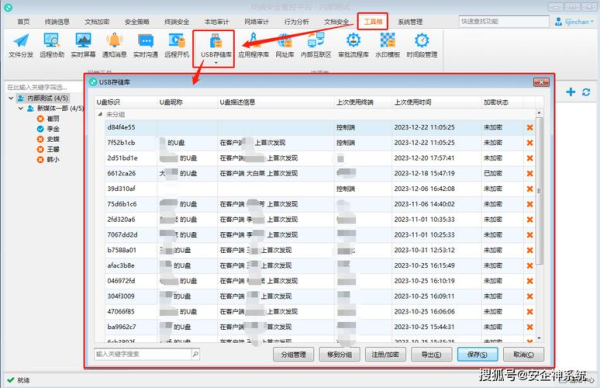Click the quick function search field
Screen dimensions: 600x388
(x=504, y=21)
